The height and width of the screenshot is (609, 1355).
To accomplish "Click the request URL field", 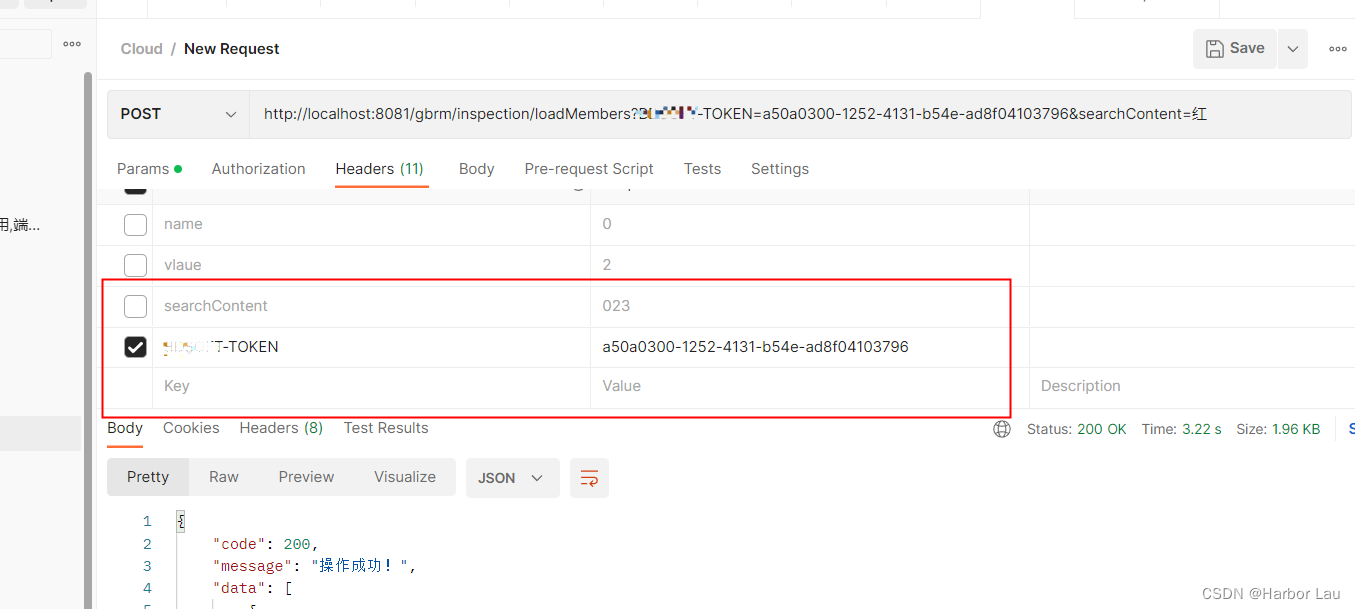I will point(700,113).
